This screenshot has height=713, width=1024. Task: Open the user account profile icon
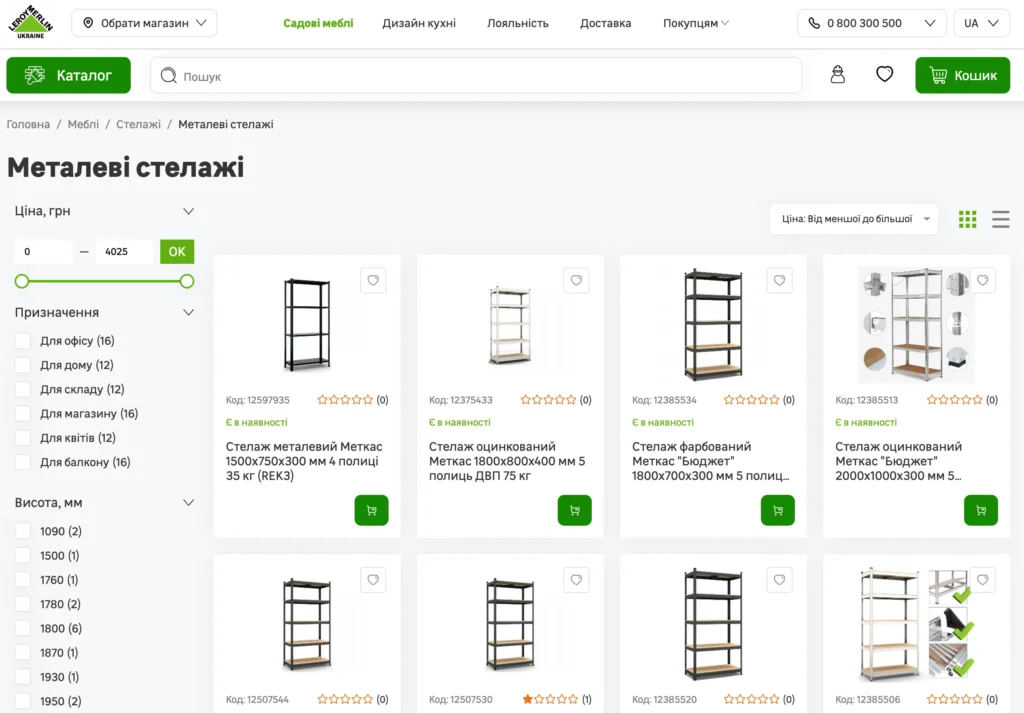point(838,75)
